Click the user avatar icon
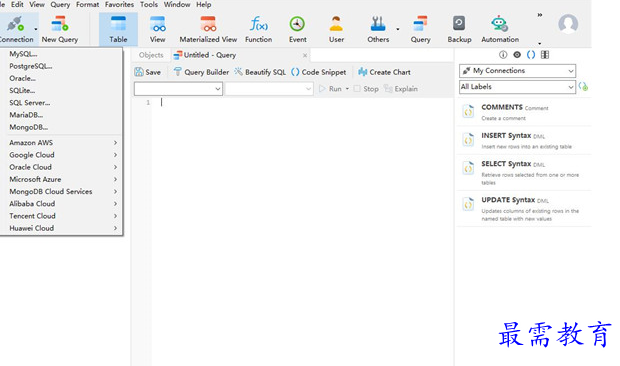 tap(568, 24)
